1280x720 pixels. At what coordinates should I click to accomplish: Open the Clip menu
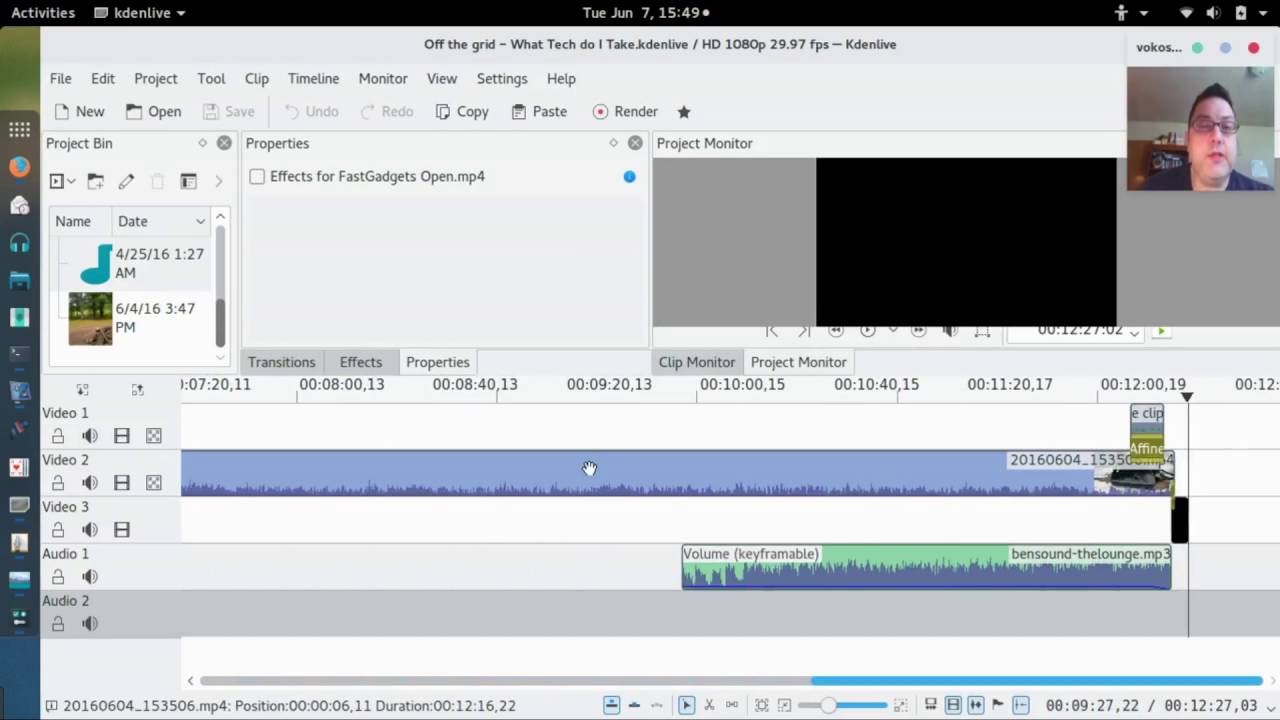tap(257, 79)
